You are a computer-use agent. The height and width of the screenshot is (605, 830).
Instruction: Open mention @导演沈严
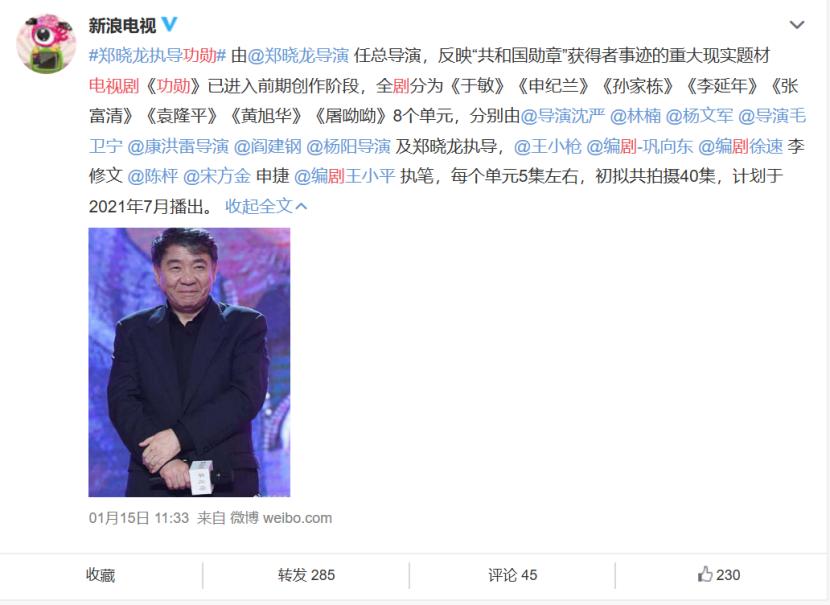click(x=562, y=115)
